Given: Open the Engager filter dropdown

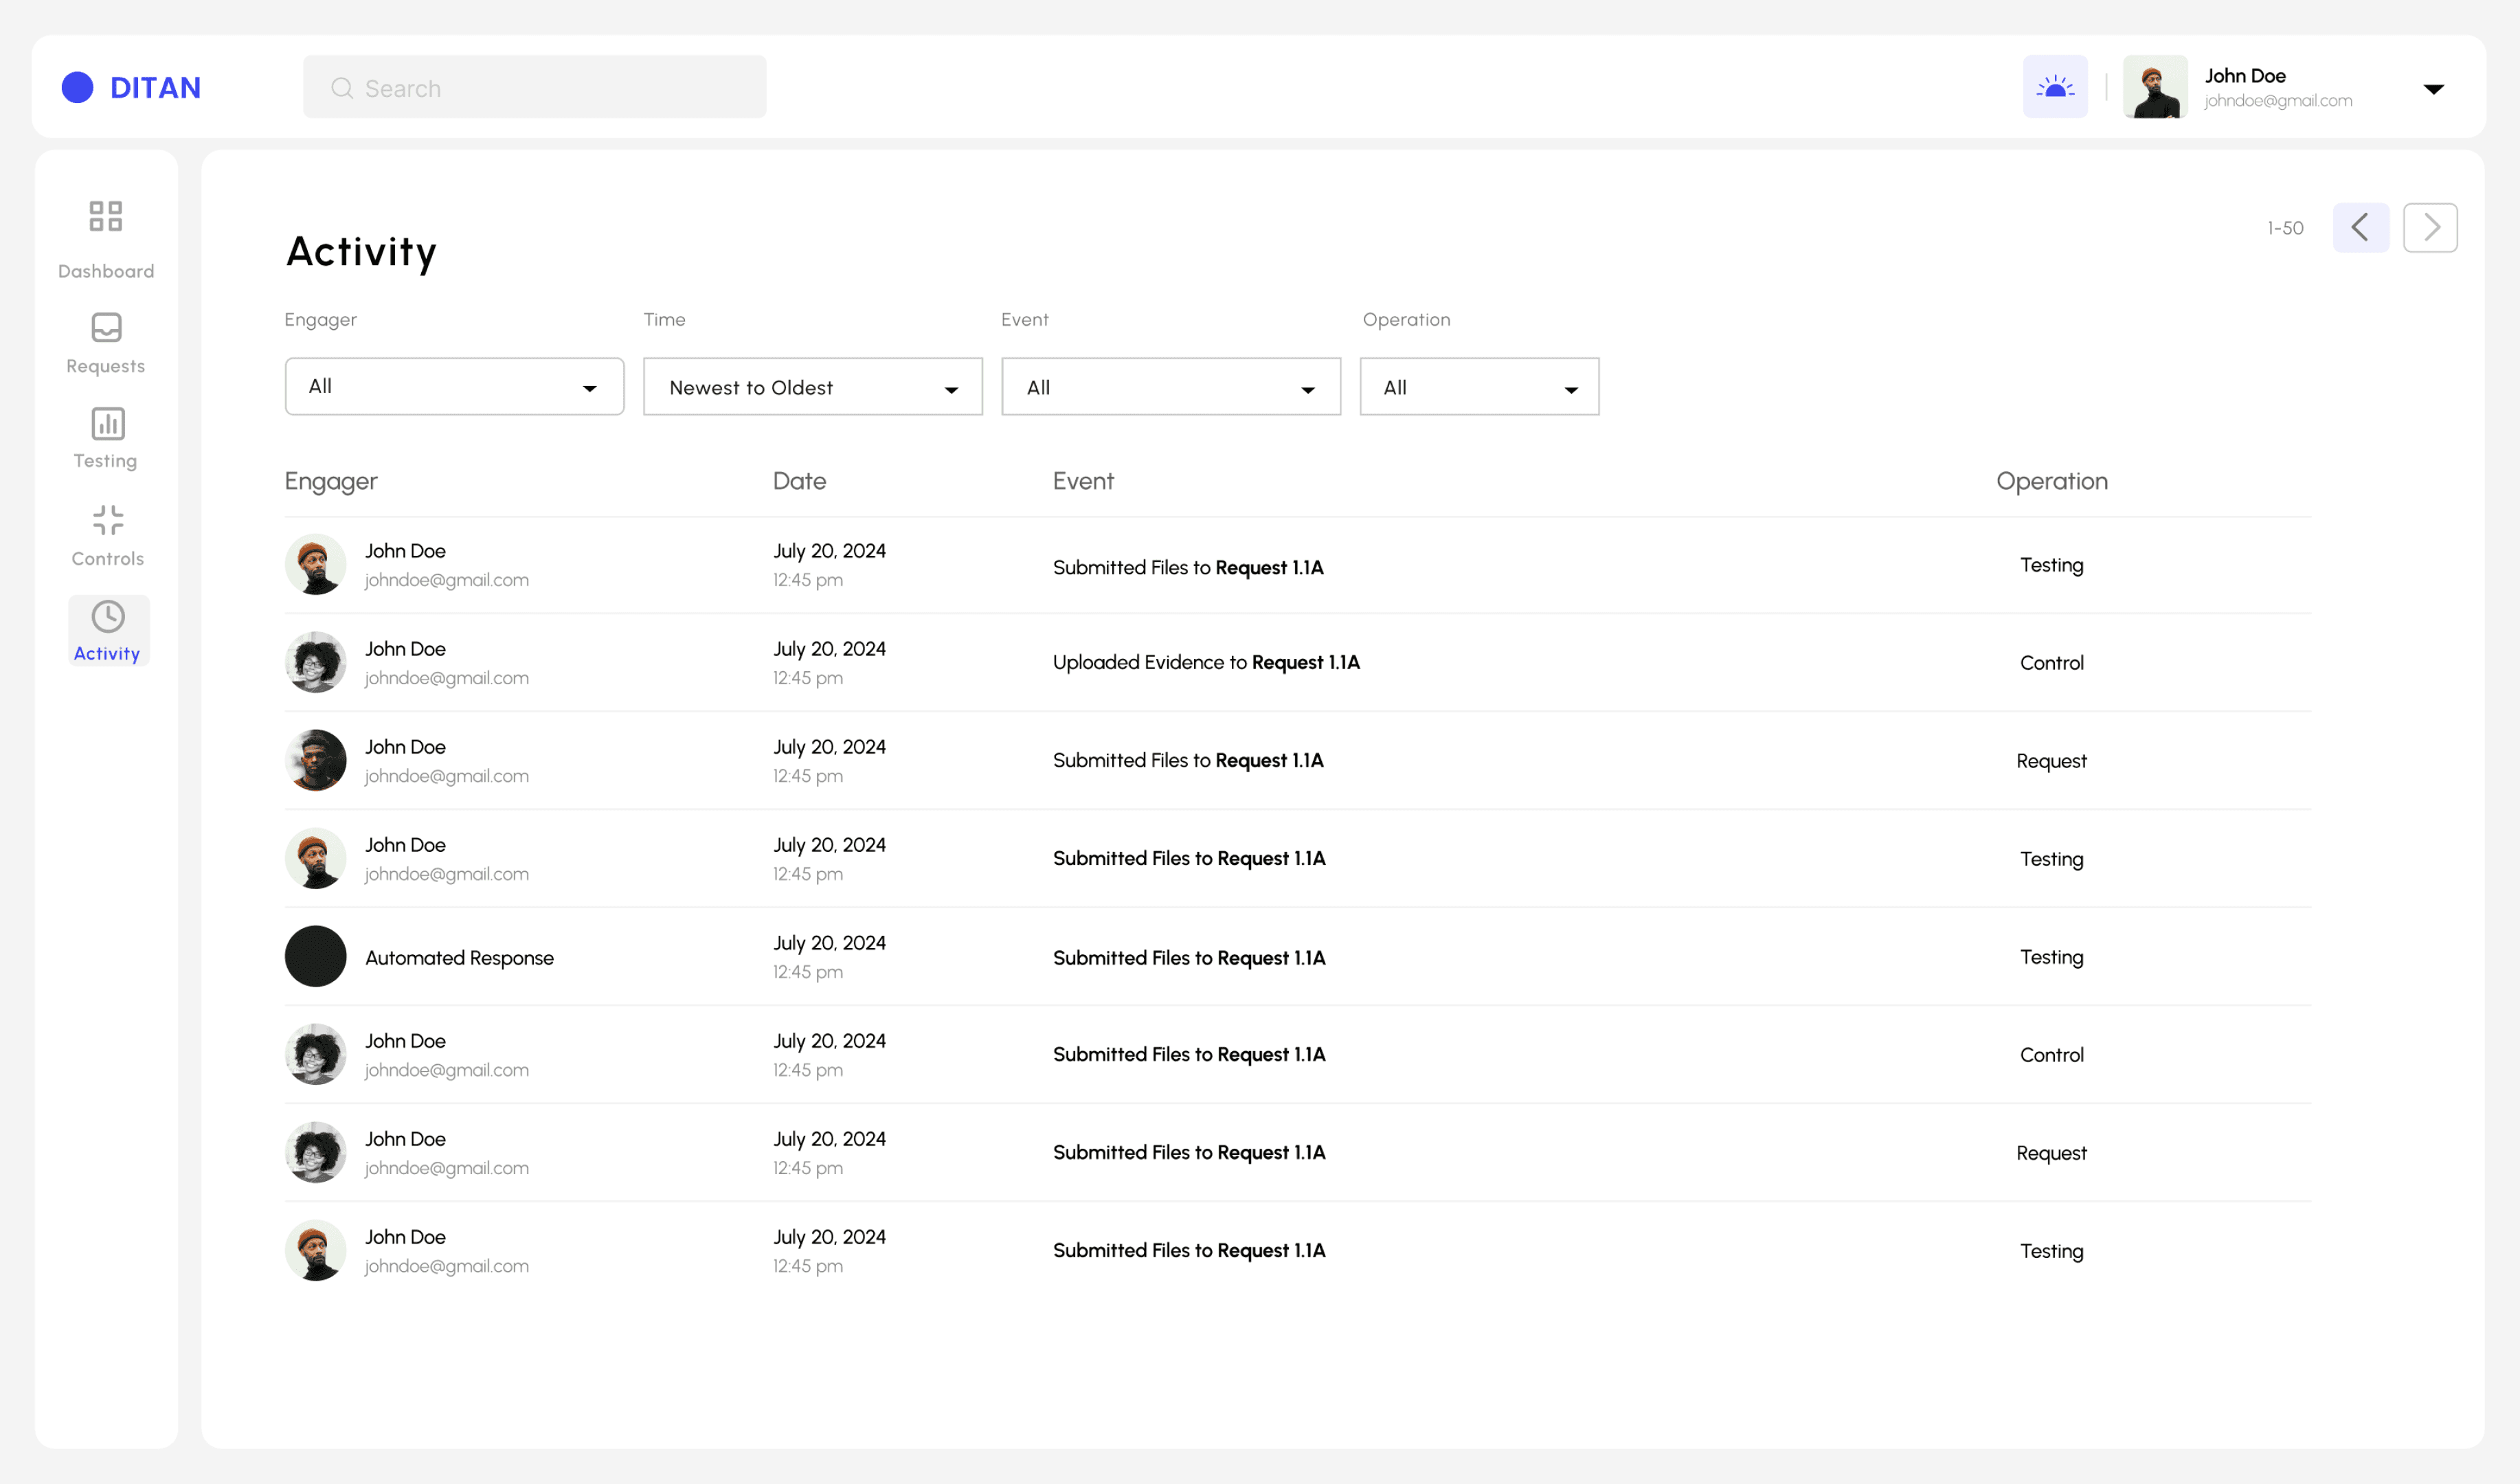Looking at the screenshot, I should (x=454, y=386).
